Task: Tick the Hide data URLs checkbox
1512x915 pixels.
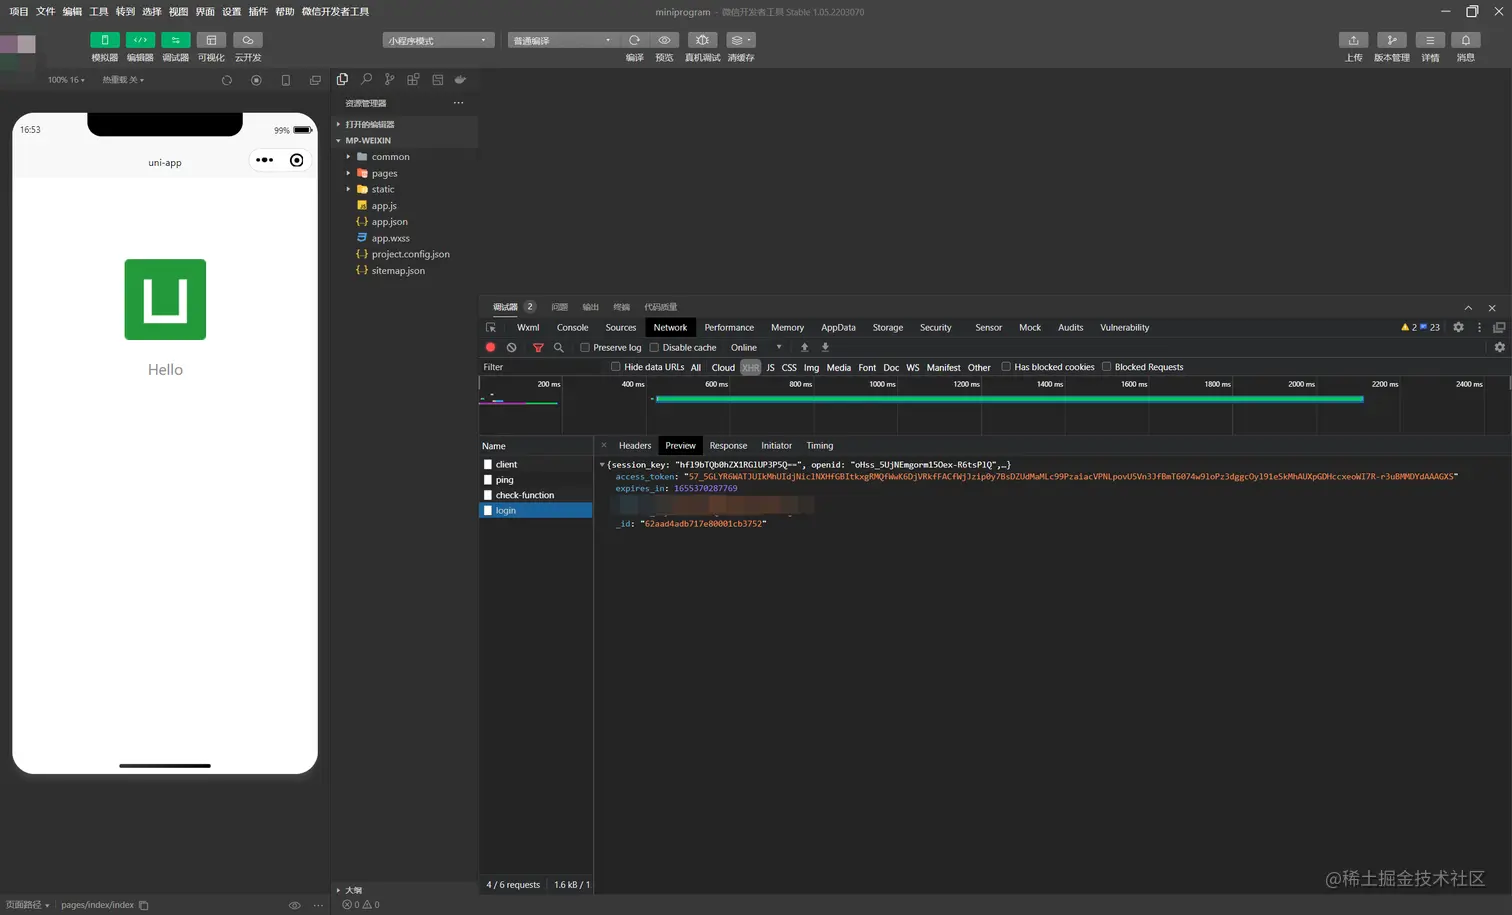Action: [x=616, y=367]
